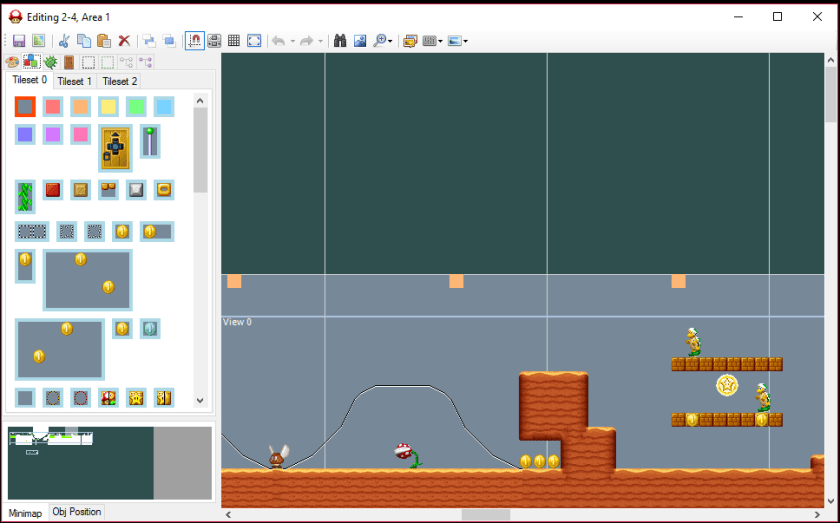
Task: Click the Cut scissors icon
Action: click(64, 41)
